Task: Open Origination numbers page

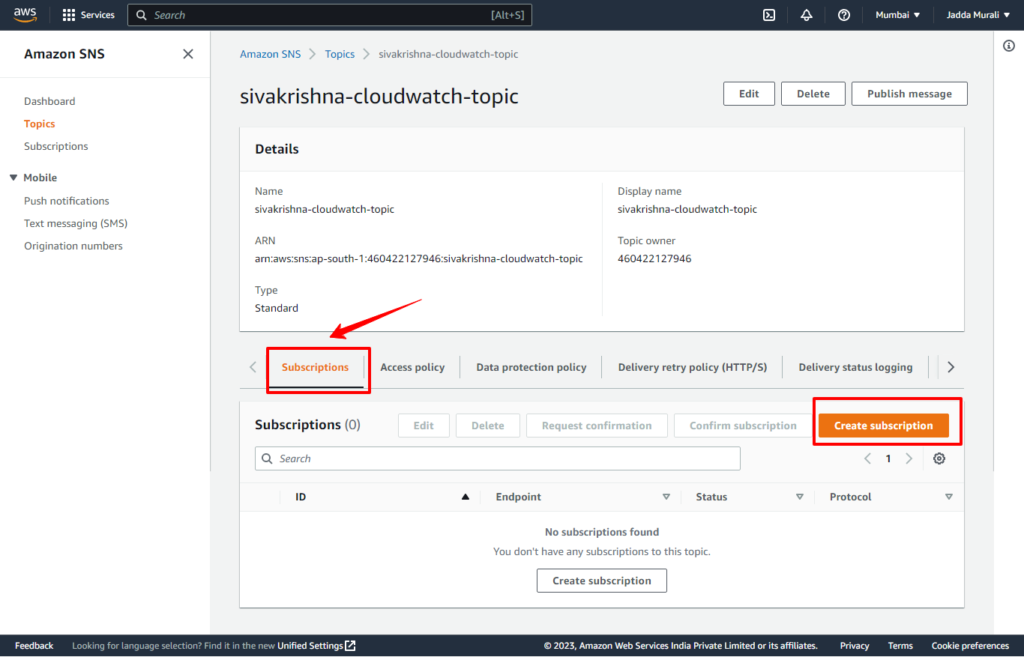Action: pos(73,246)
